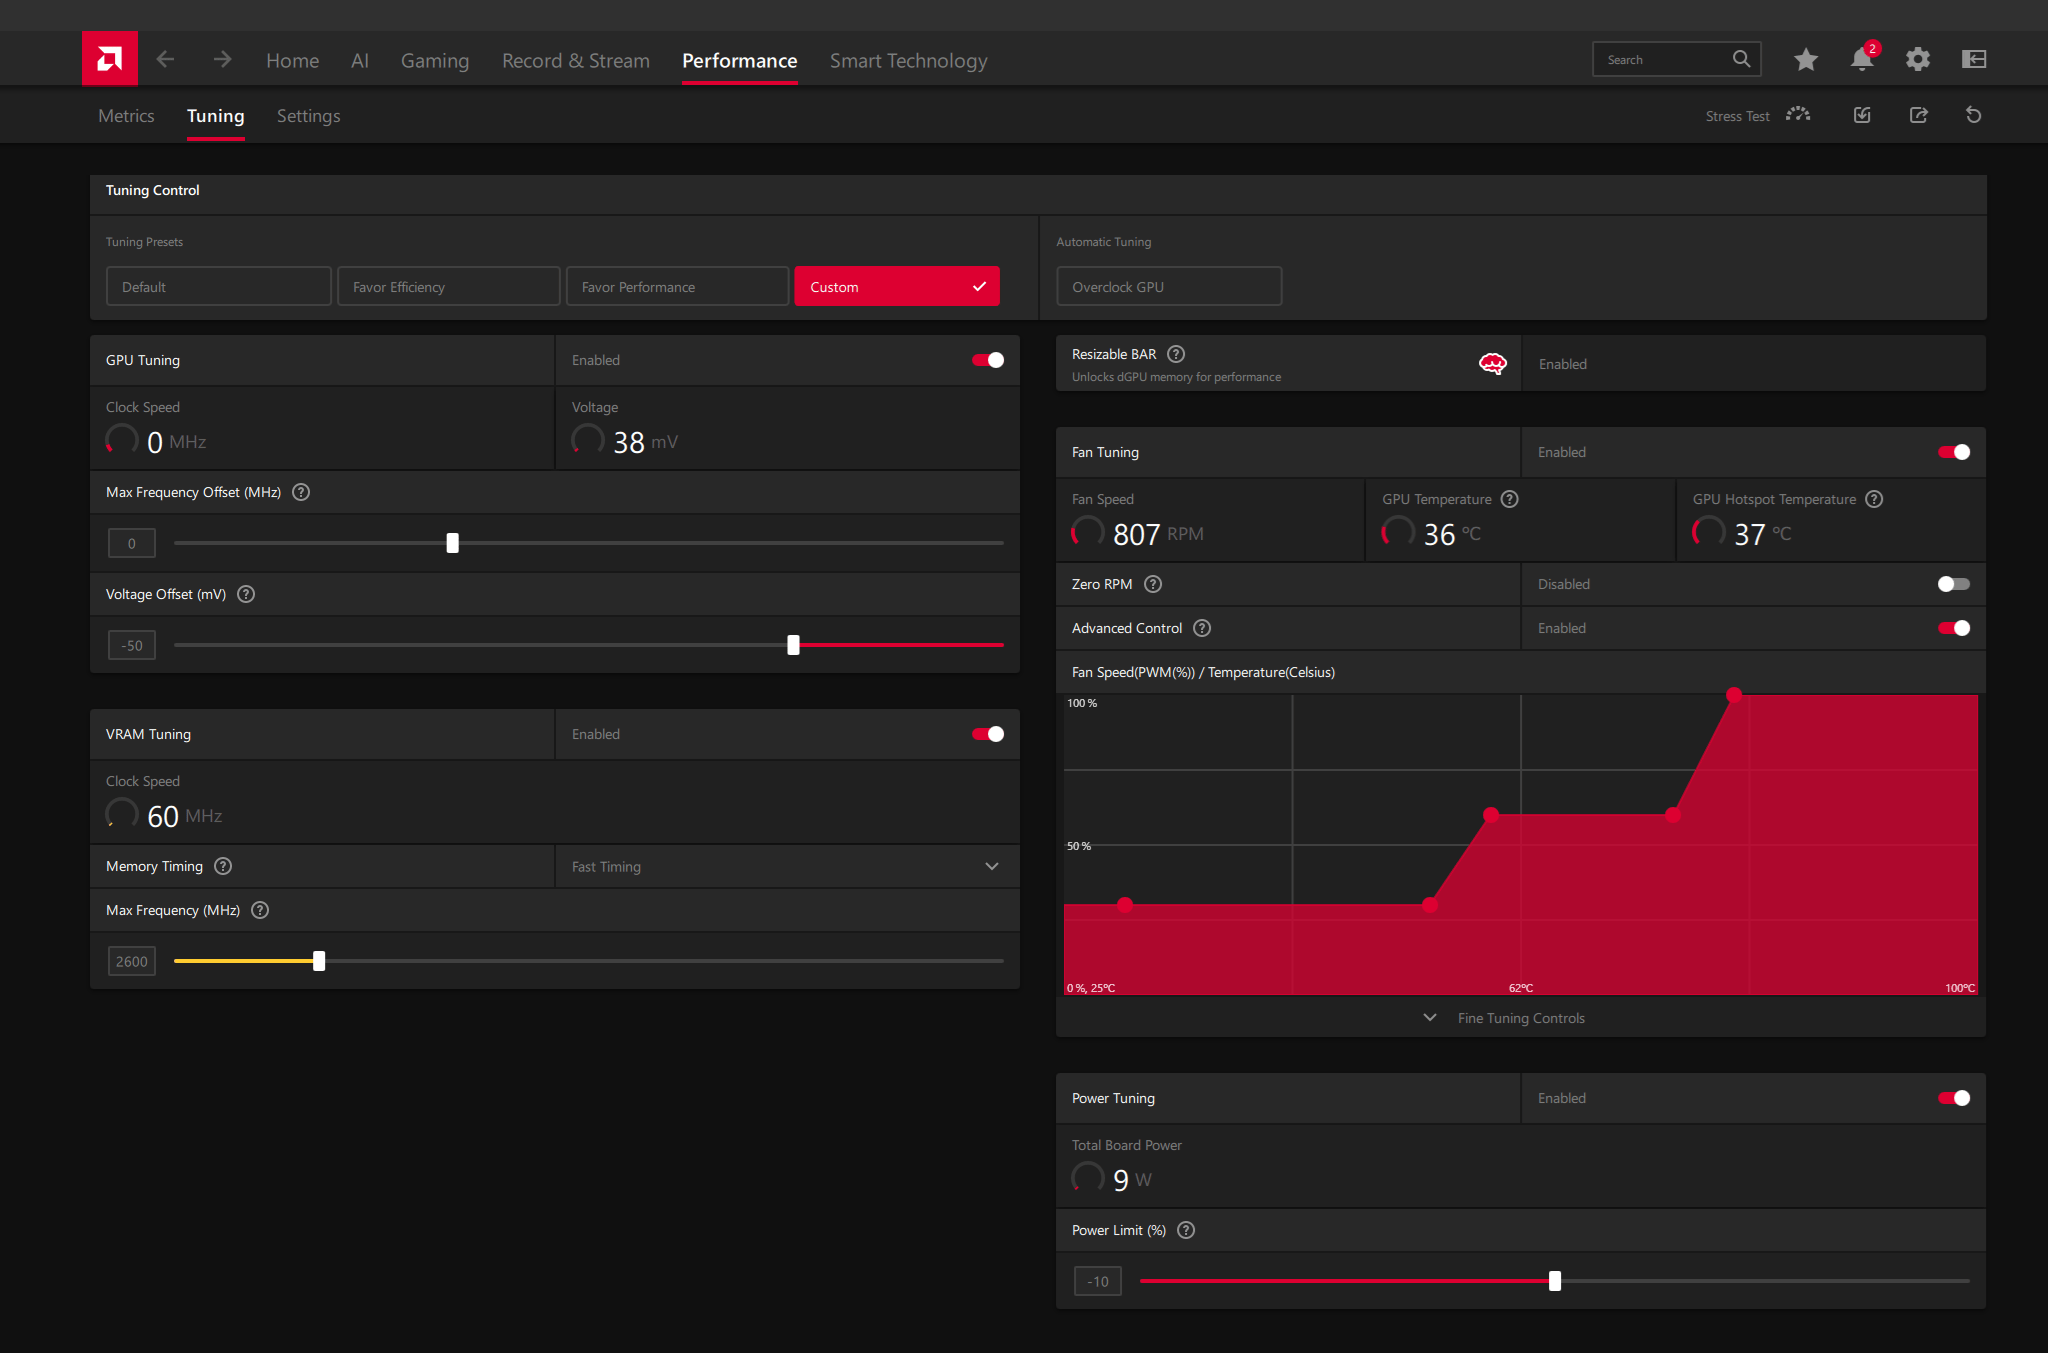Open the Memory Timing dropdown
Viewport: 2048px width, 1353px height.
point(788,866)
